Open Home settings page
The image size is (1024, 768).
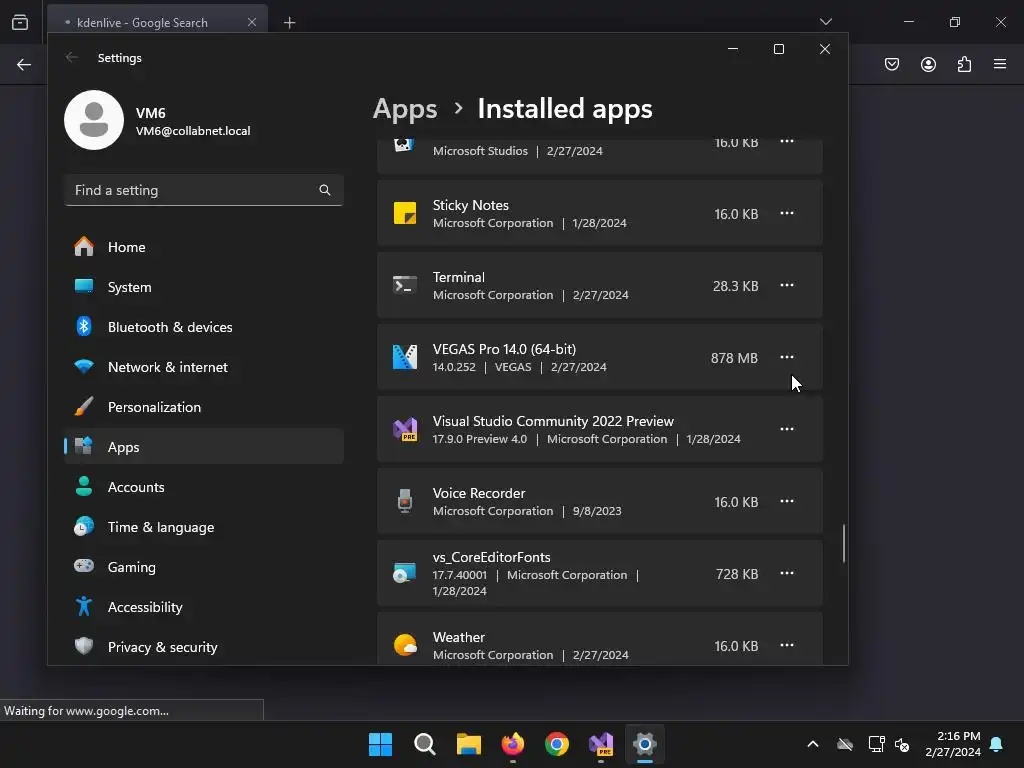pyautogui.click(x=204, y=247)
